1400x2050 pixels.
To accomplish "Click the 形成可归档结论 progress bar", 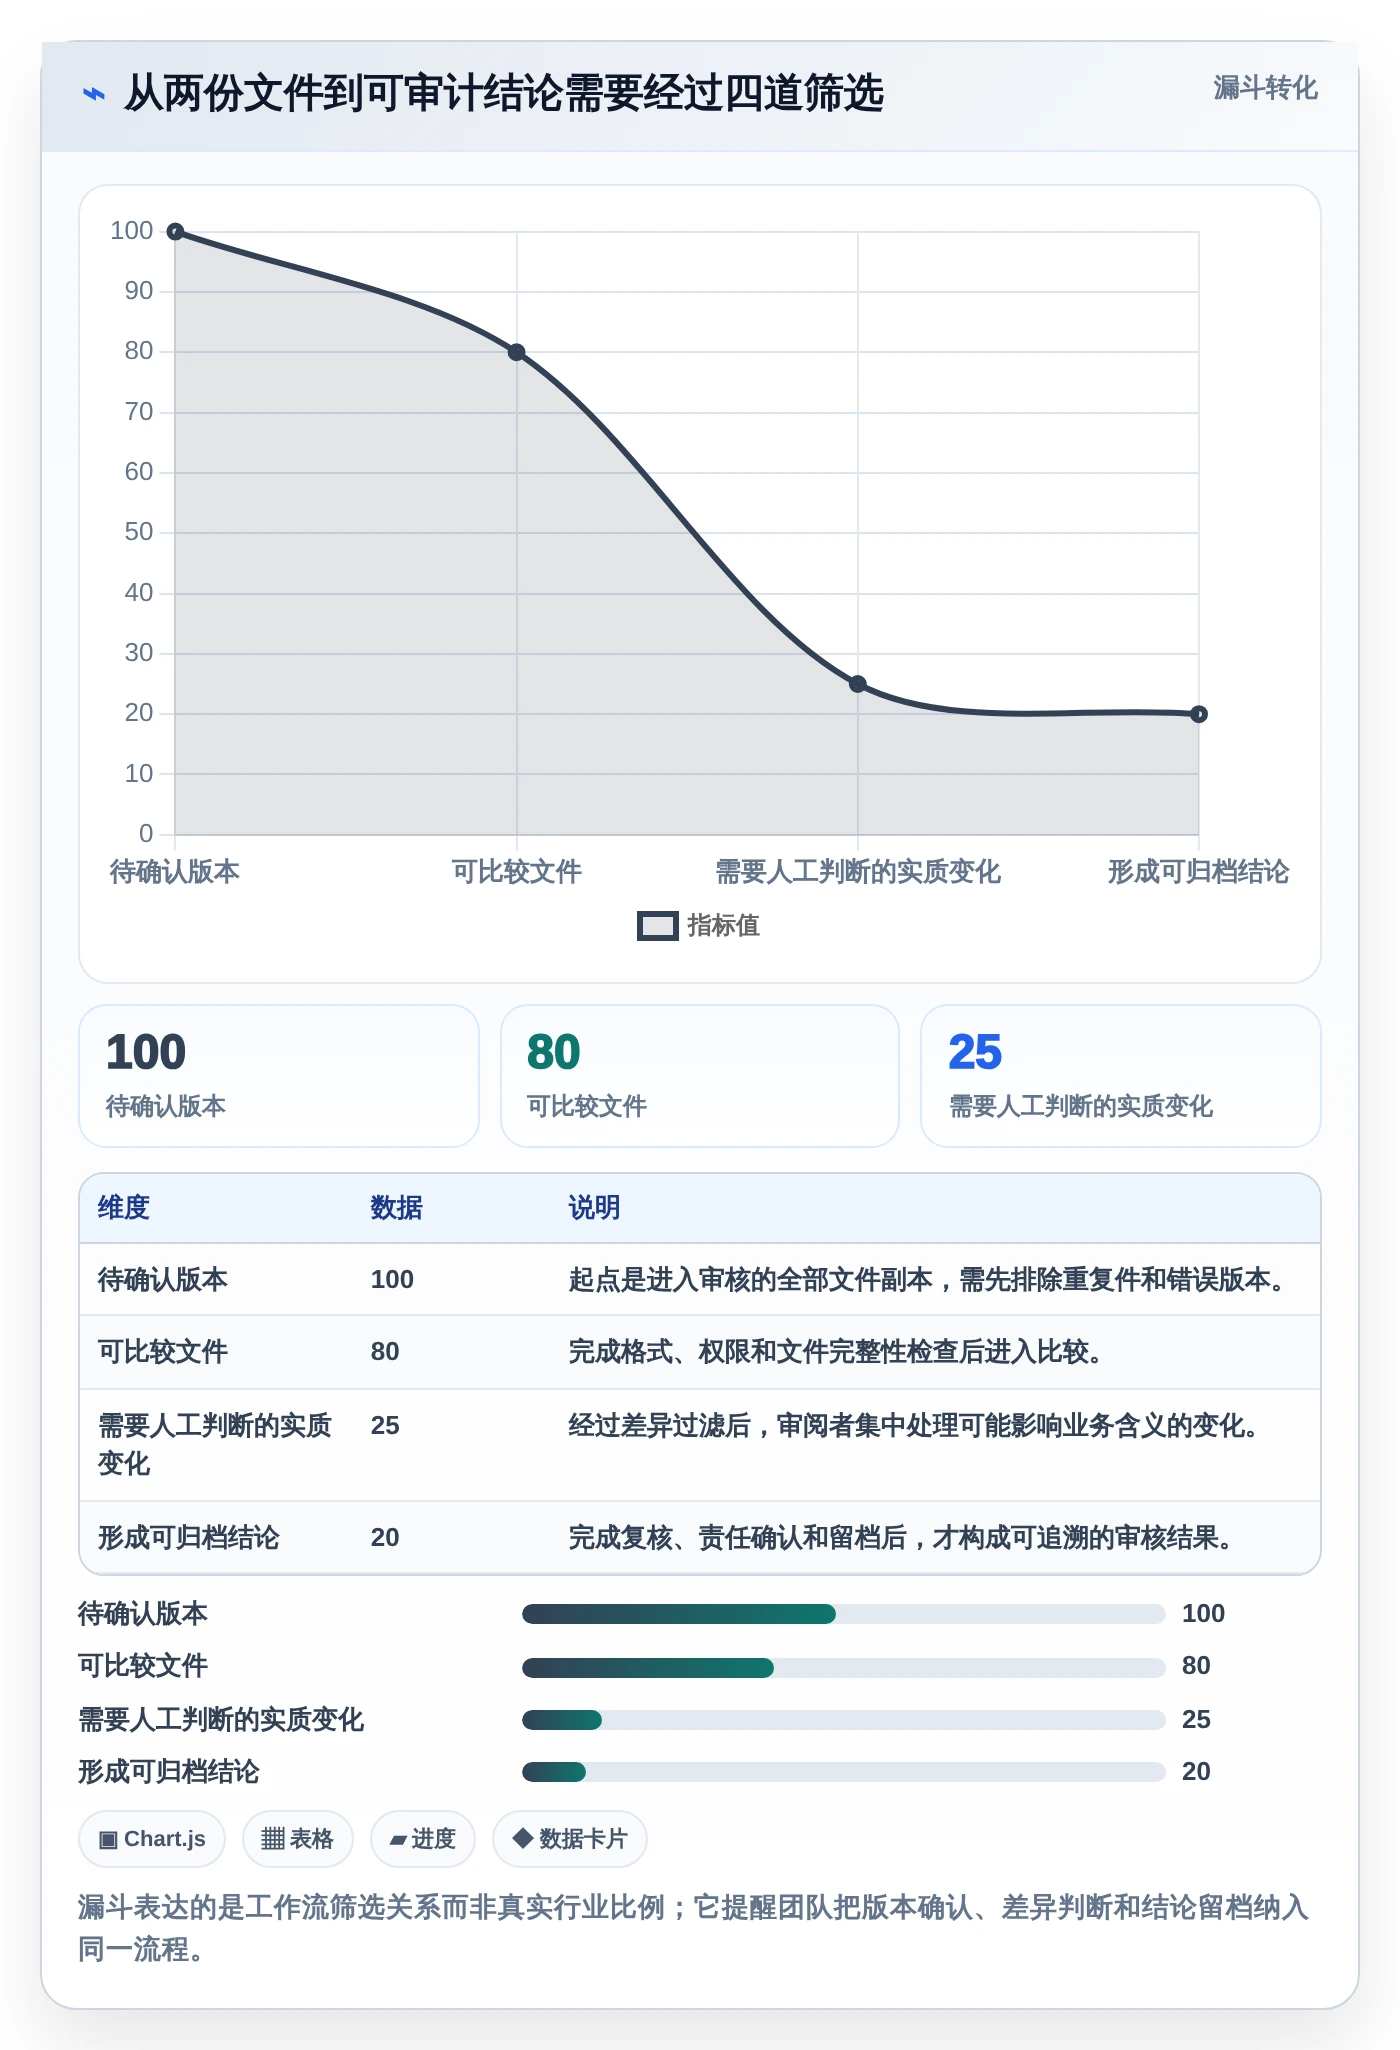I will [x=844, y=1772].
